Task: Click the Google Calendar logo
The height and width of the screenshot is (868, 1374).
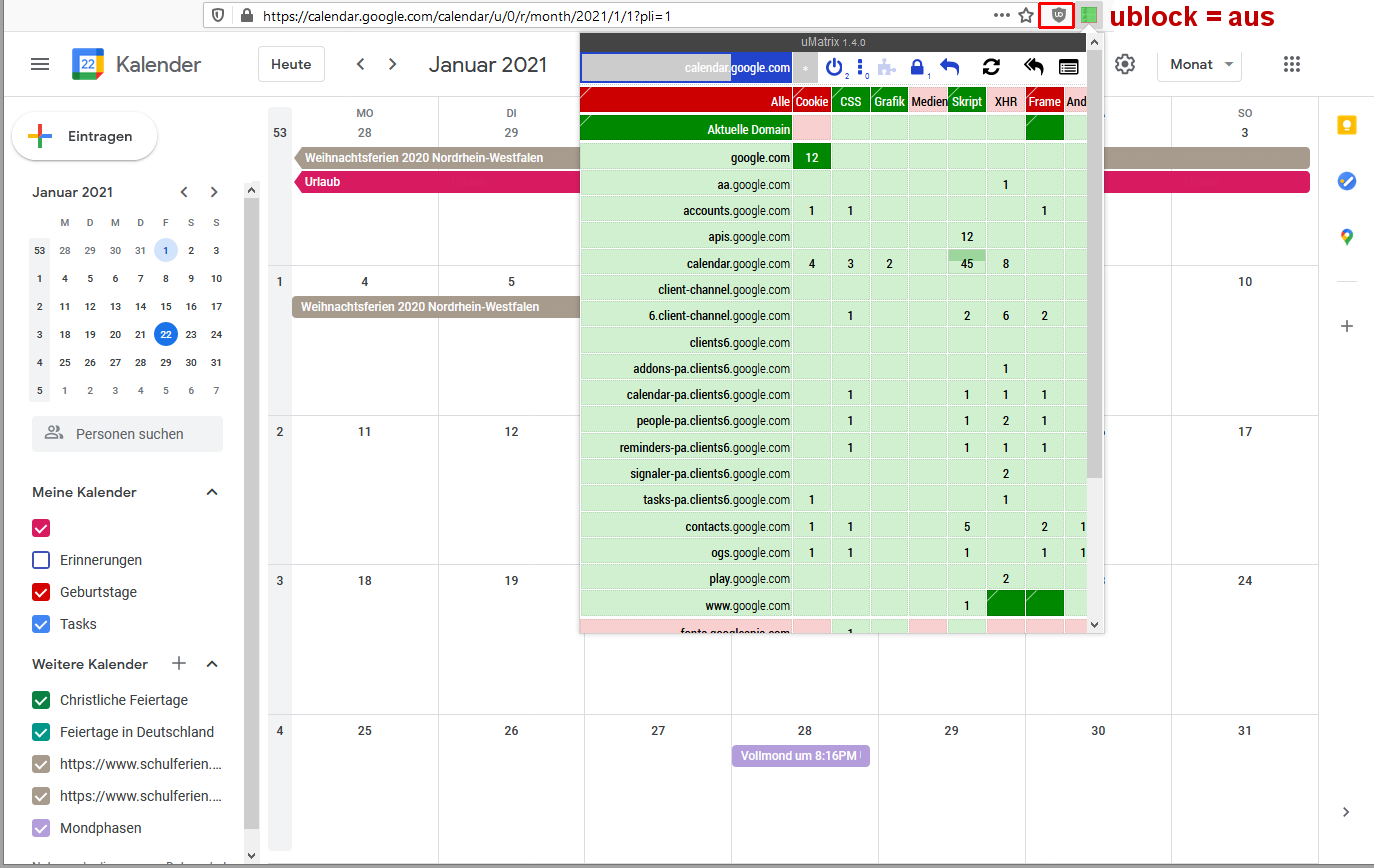Action: point(88,64)
